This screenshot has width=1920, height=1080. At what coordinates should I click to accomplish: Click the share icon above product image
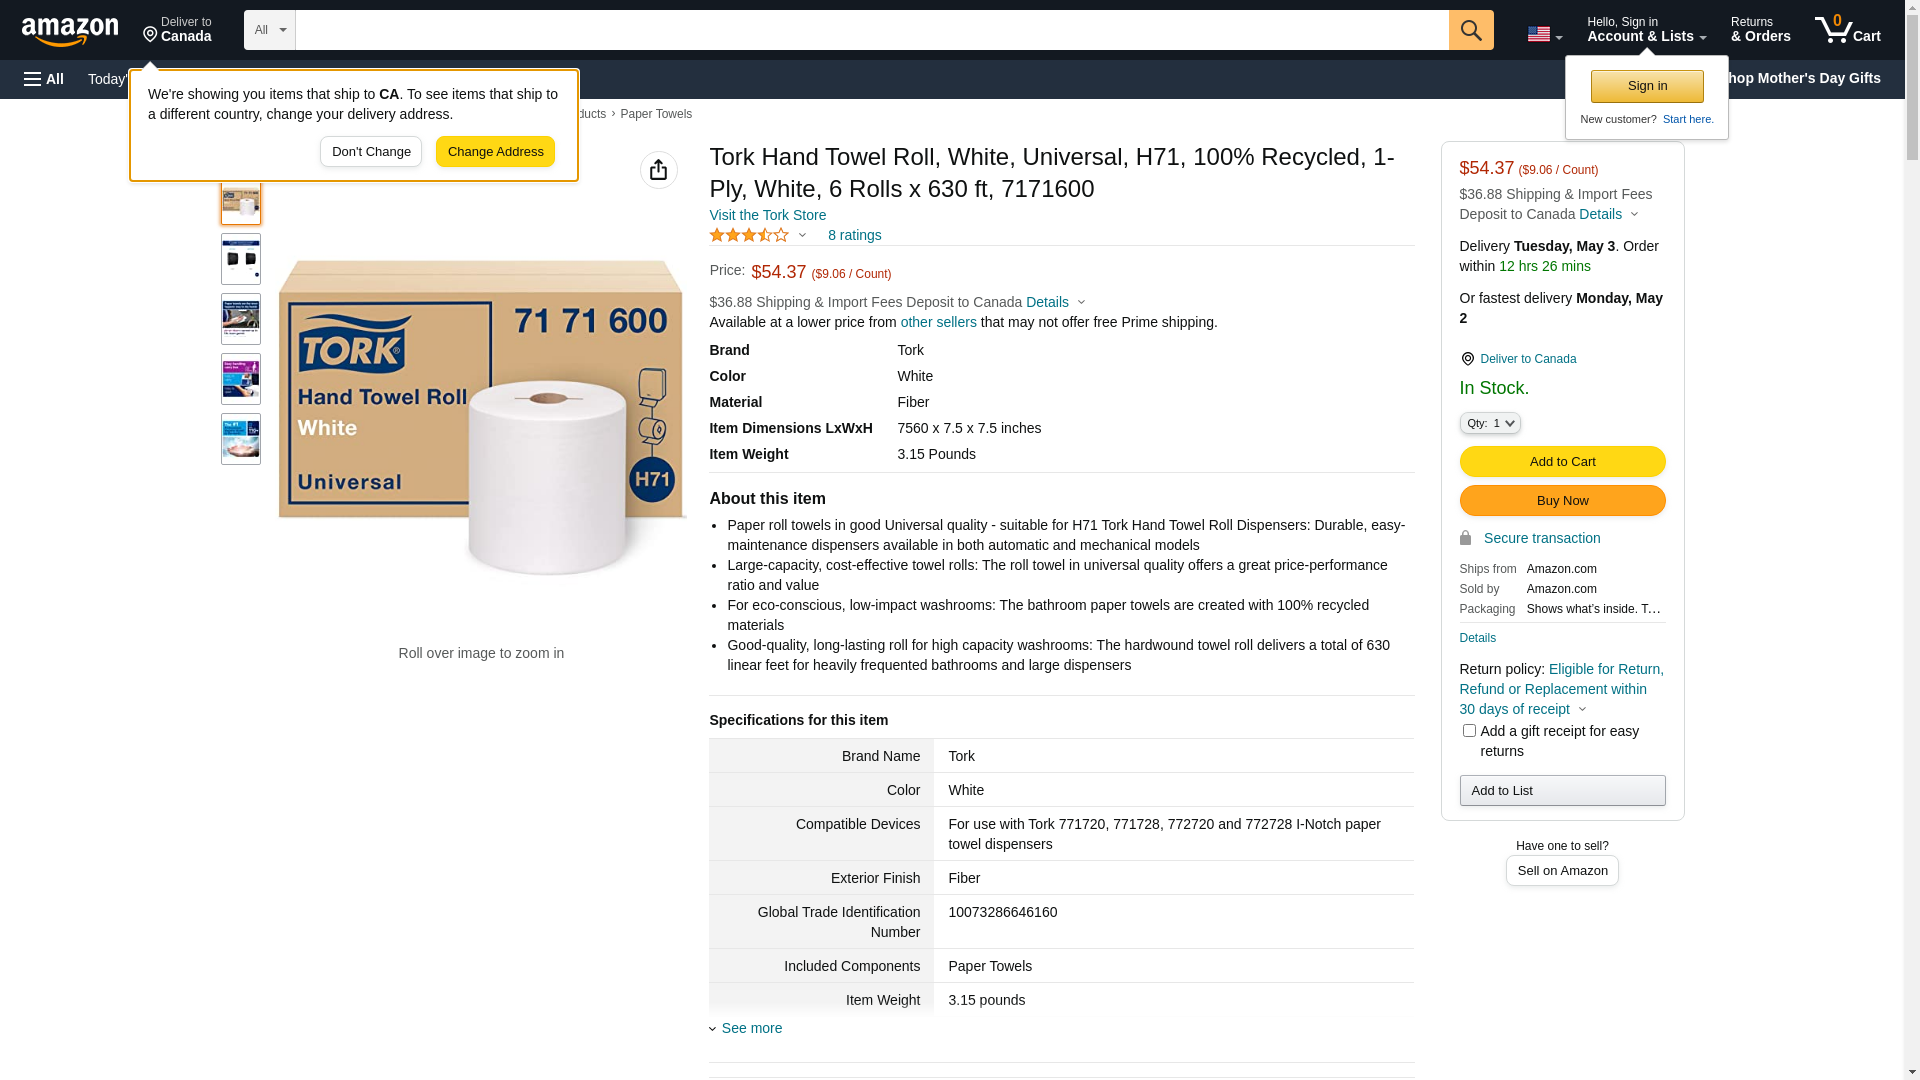point(658,170)
